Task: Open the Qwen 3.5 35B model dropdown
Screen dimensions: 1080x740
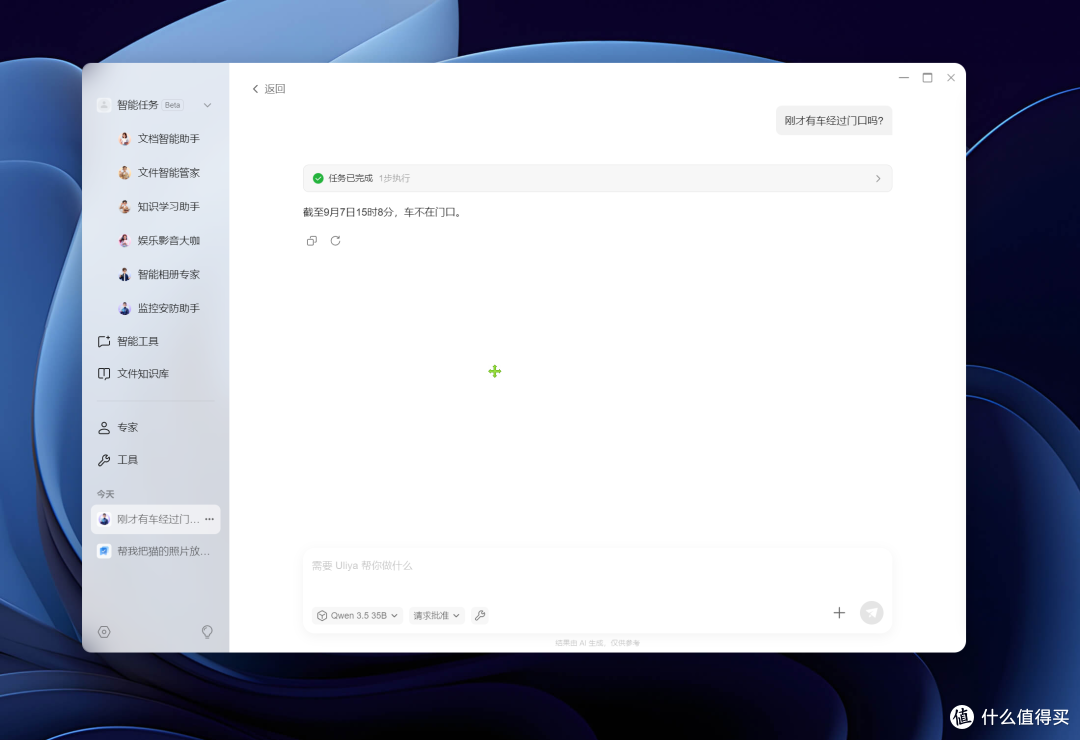Action: tap(357, 615)
